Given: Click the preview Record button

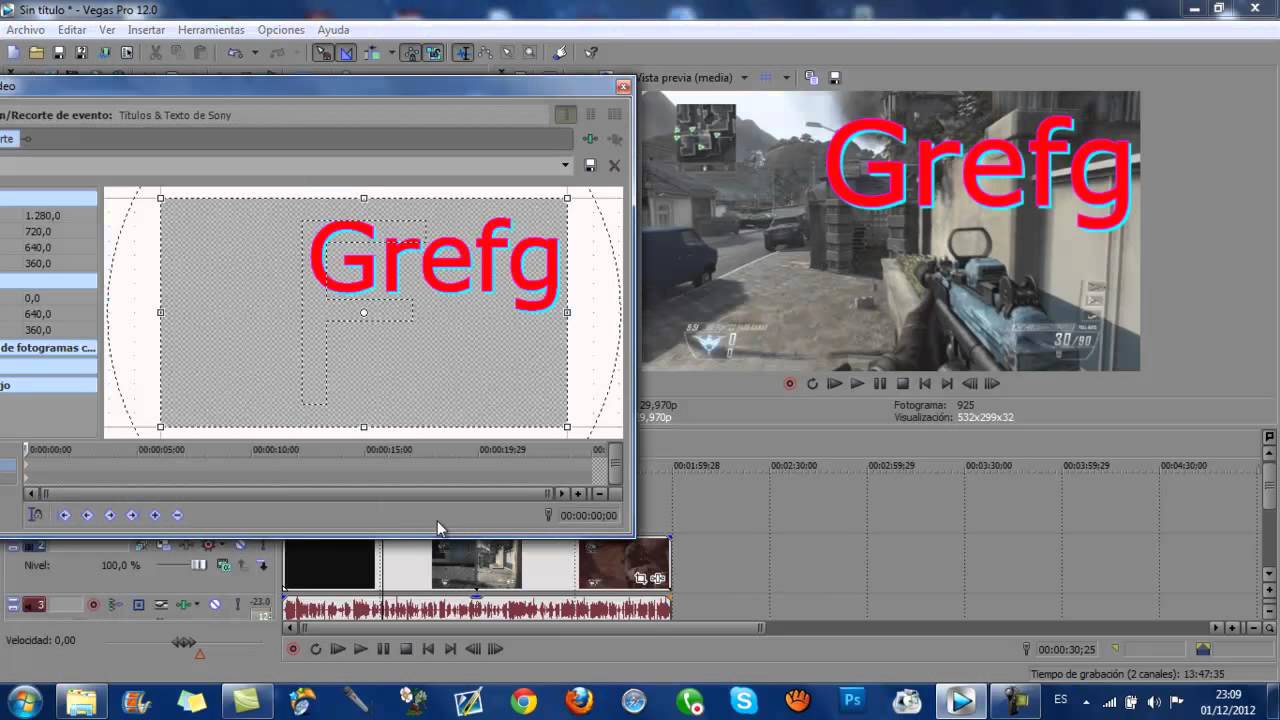Looking at the screenshot, I should click(x=790, y=384).
